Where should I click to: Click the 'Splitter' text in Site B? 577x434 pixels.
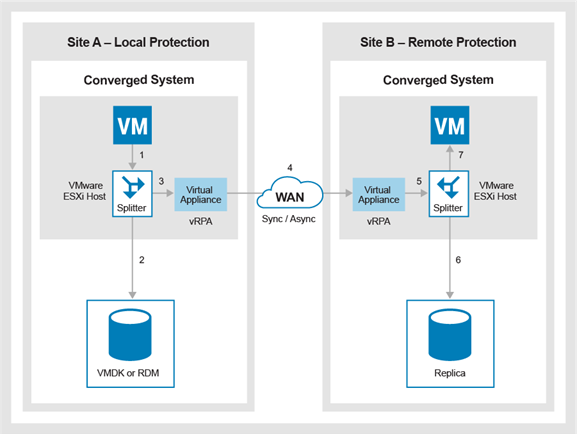coord(448,208)
